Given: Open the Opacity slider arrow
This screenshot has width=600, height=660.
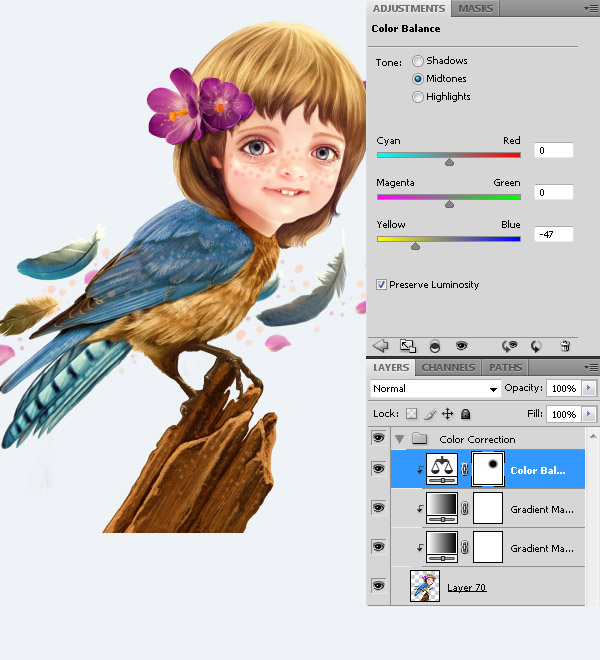Looking at the screenshot, I should (589, 388).
